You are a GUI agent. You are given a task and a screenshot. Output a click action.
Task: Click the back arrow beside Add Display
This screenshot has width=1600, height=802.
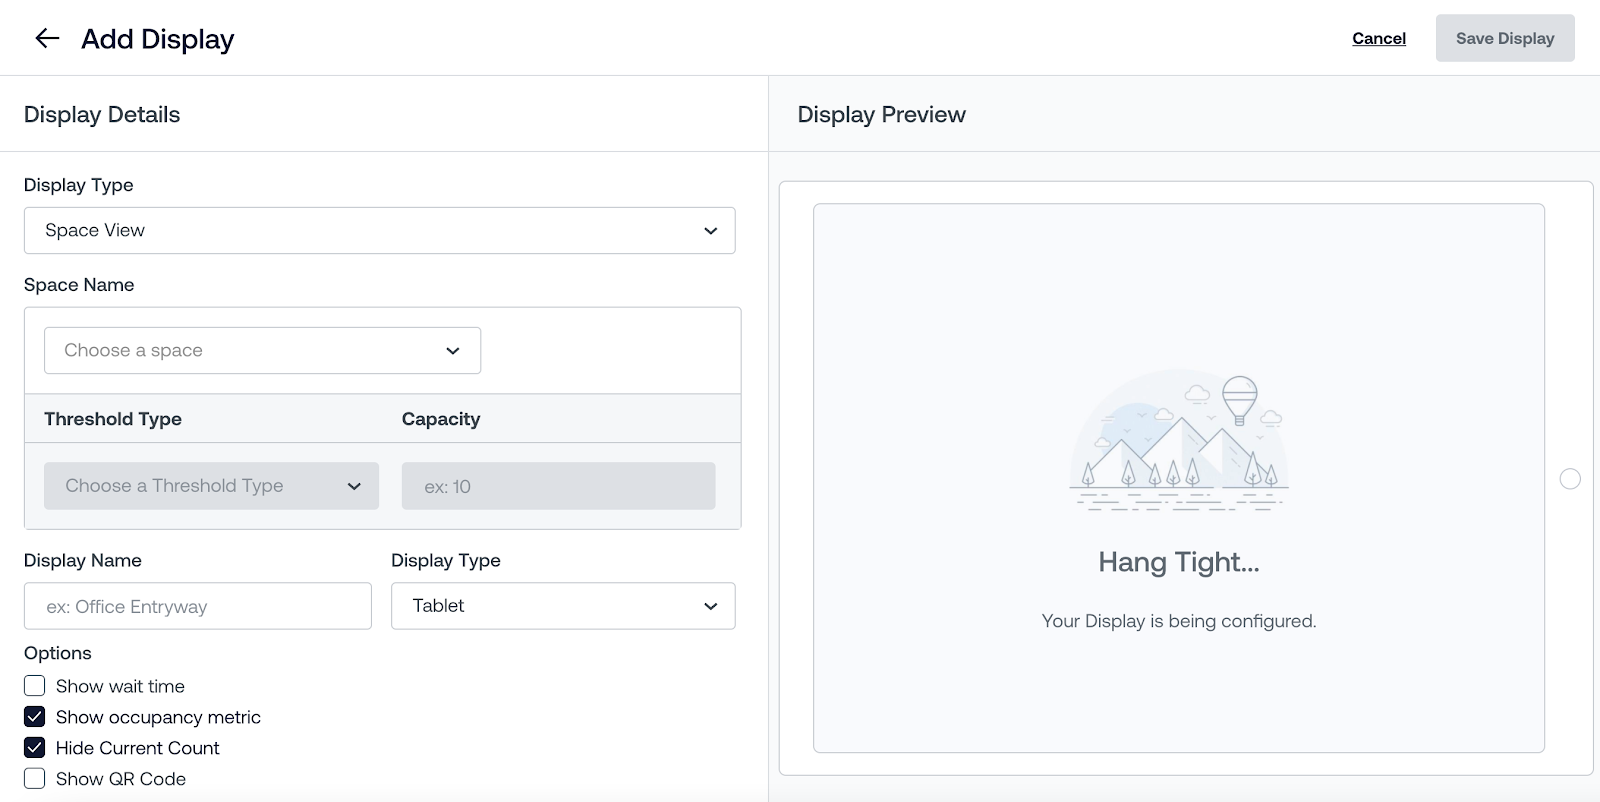pyautogui.click(x=47, y=38)
